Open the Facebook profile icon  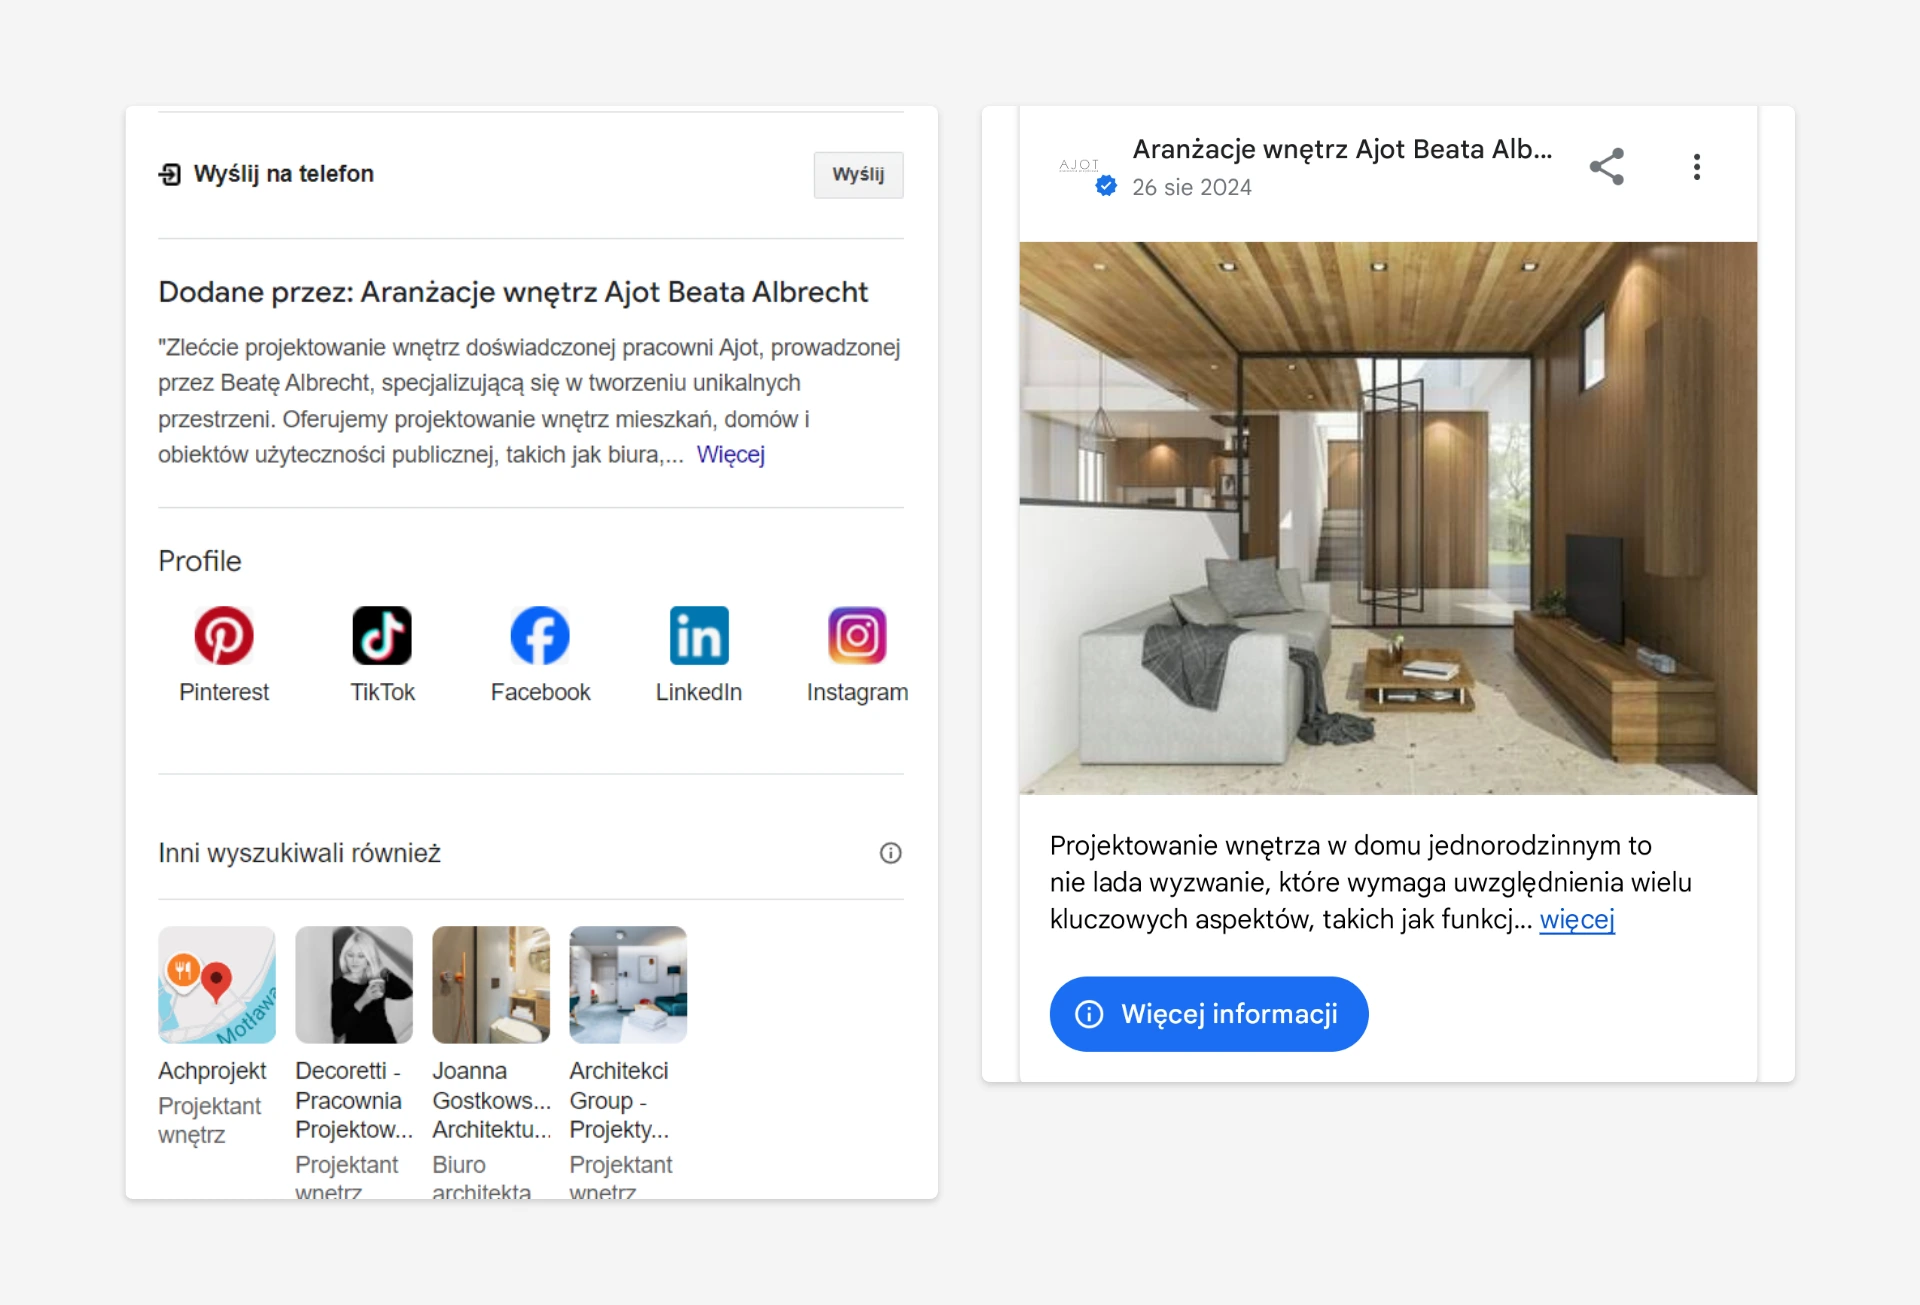point(540,635)
